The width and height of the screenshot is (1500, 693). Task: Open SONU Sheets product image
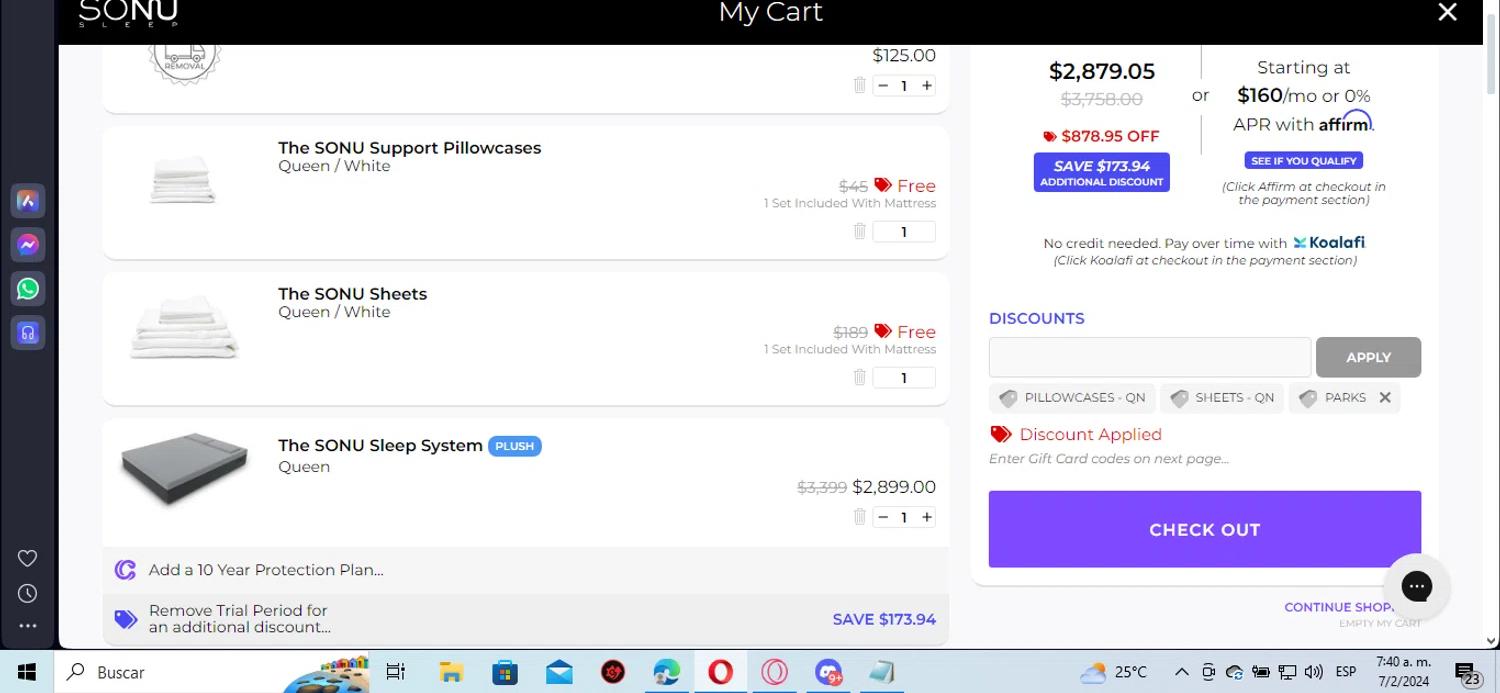click(184, 326)
